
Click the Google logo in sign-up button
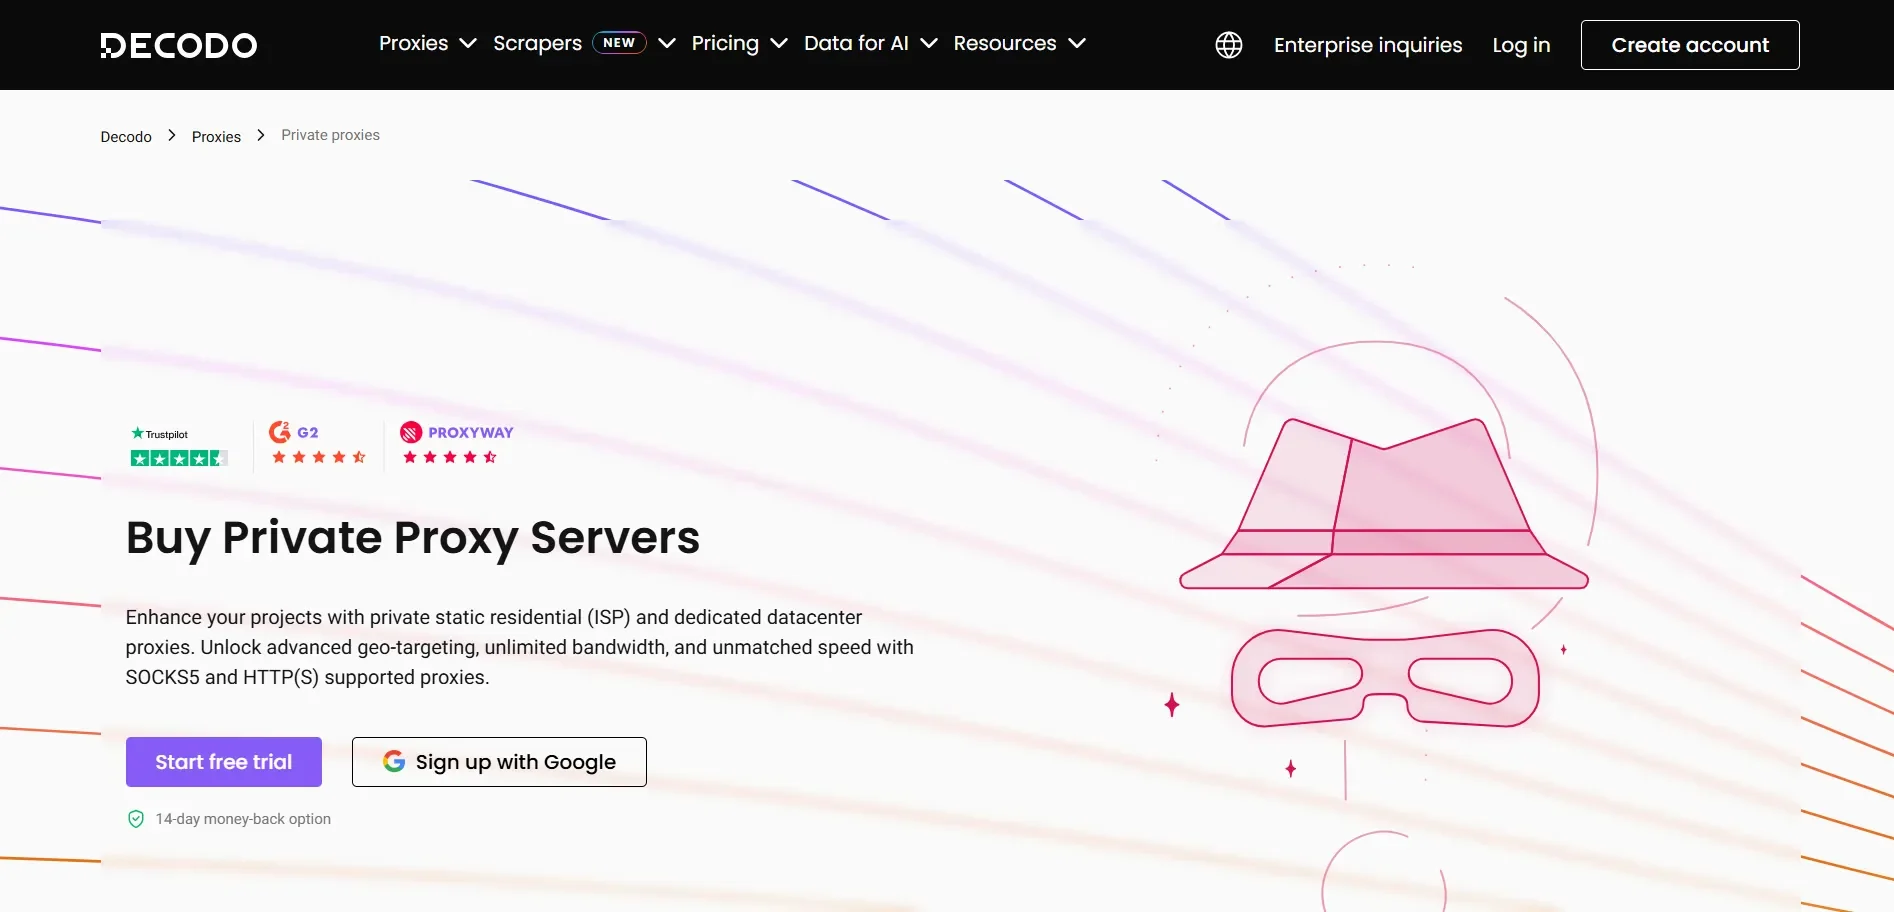click(394, 762)
